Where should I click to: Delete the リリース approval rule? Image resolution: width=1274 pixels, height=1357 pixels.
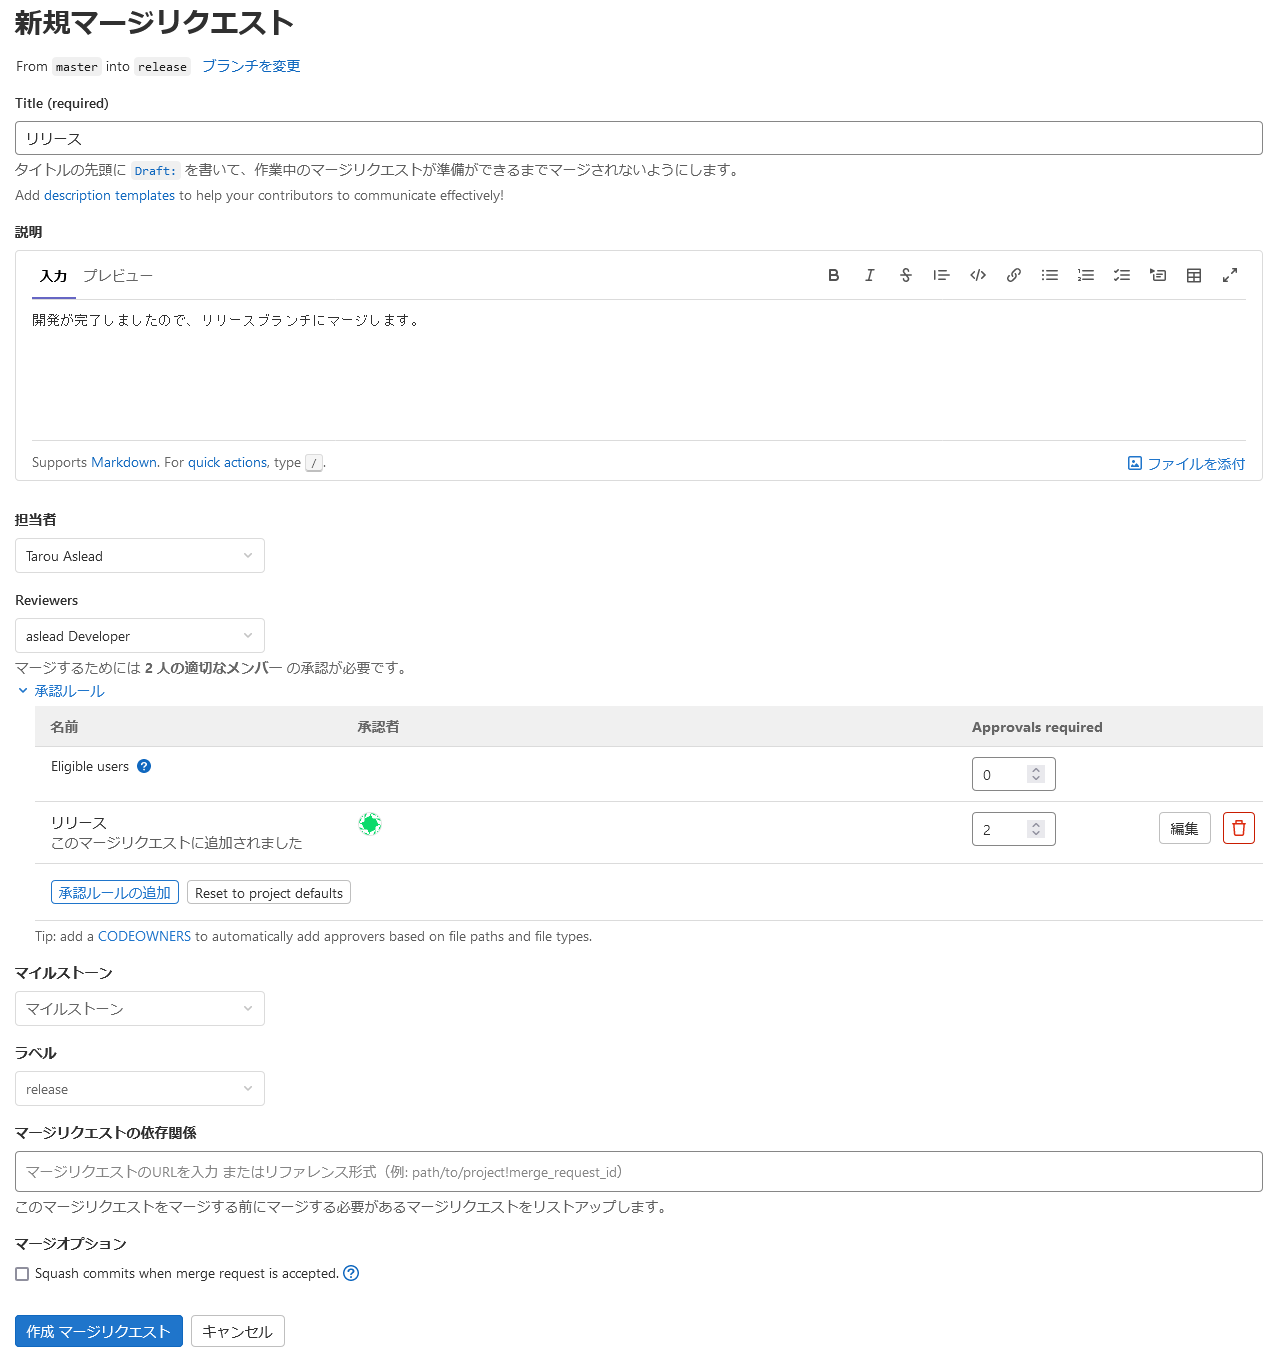coord(1238,828)
